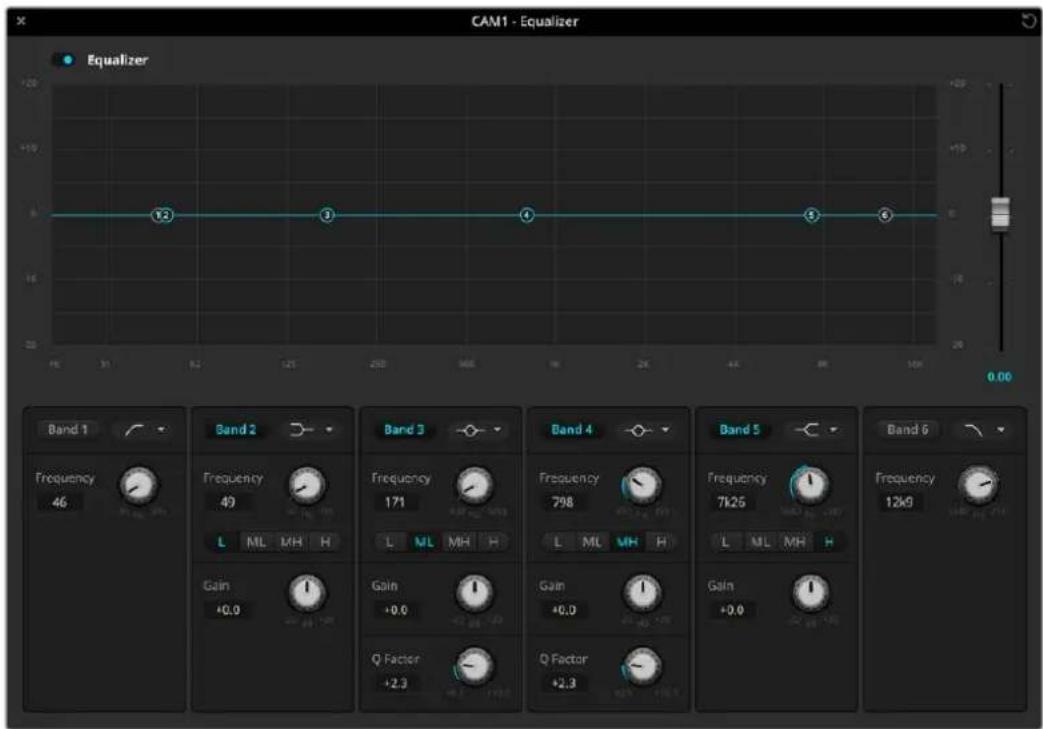Enable Band 1 button

point(68,430)
